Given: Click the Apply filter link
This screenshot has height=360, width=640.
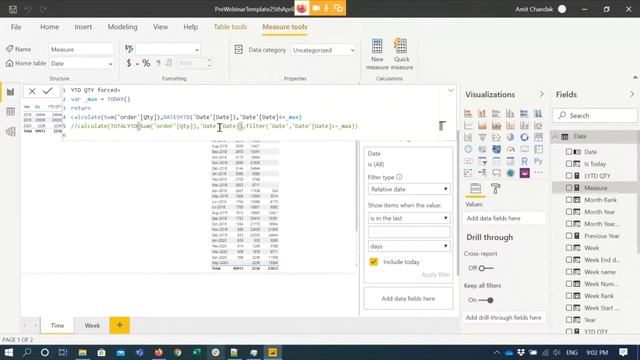Looking at the screenshot, I should click(436, 275).
